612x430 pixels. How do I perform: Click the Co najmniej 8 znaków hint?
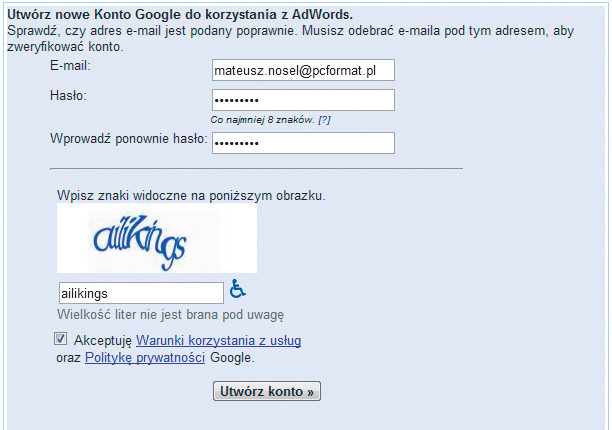point(262,120)
